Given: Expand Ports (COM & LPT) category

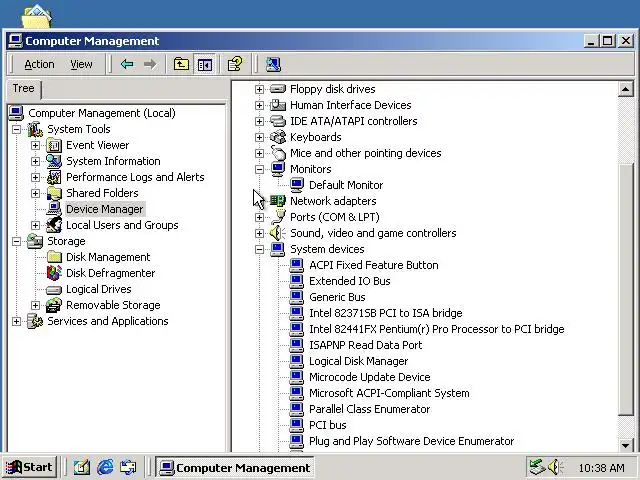Looking at the screenshot, I should click(x=259, y=217).
